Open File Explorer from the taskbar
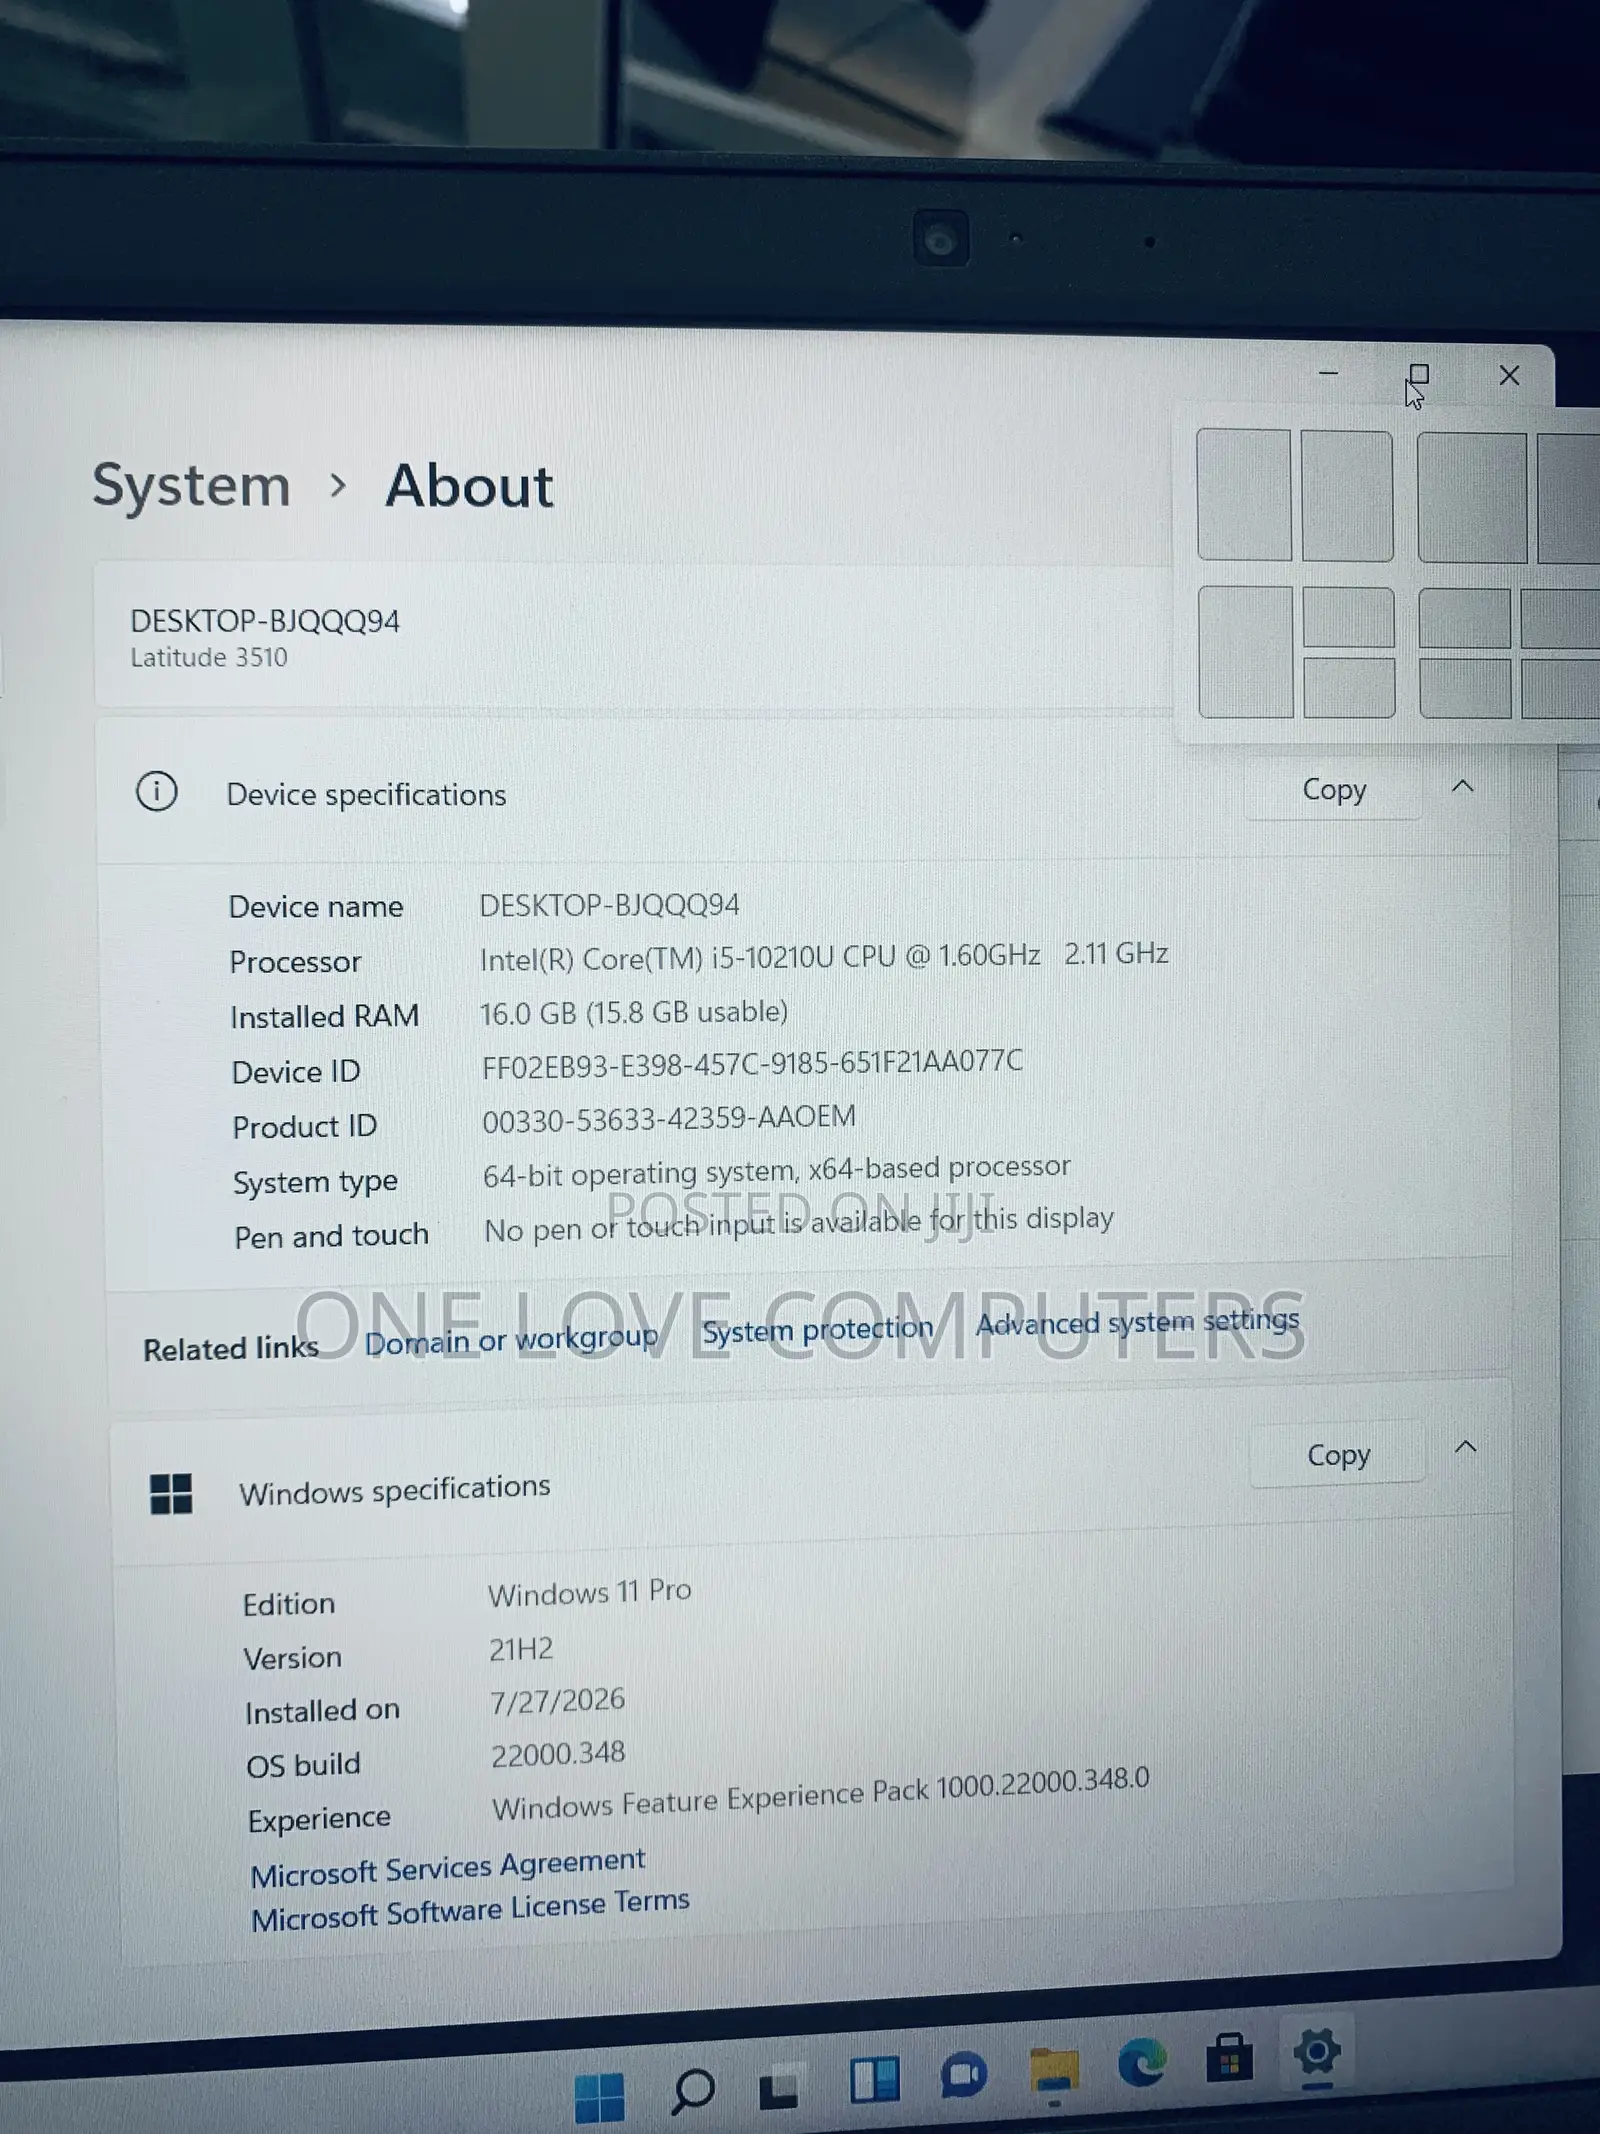The height and width of the screenshot is (2134, 1600). (1053, 2069)
